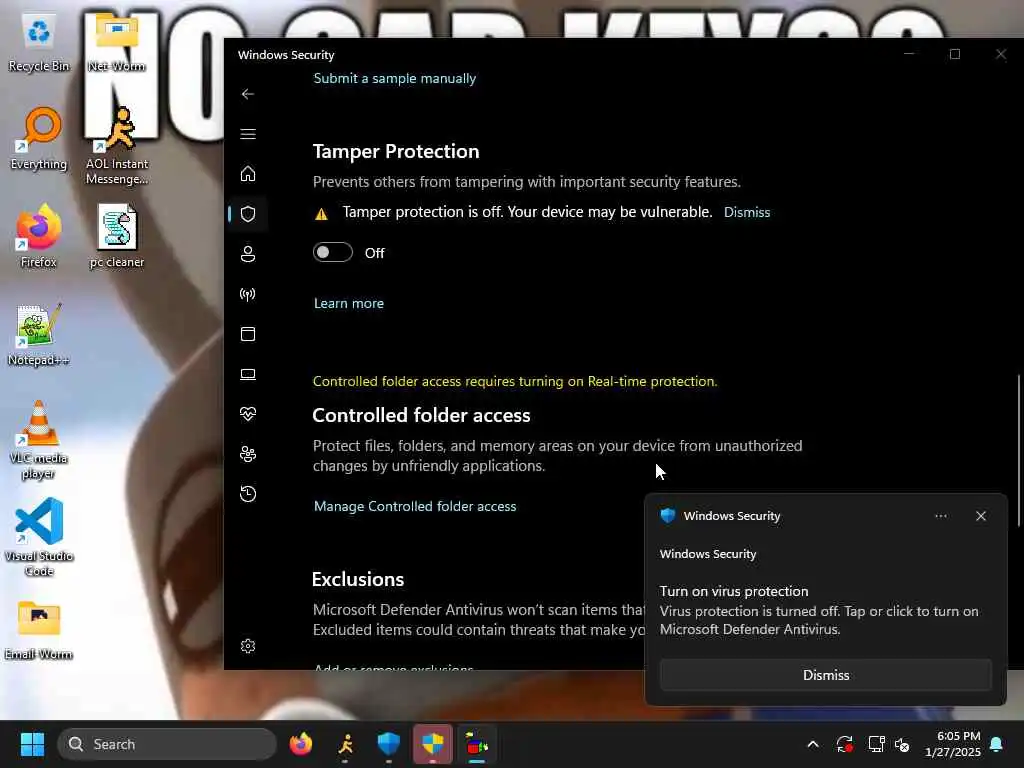Click the Exclusions heading
This screenshot has height=768, width=1024.
coord(358,579)
